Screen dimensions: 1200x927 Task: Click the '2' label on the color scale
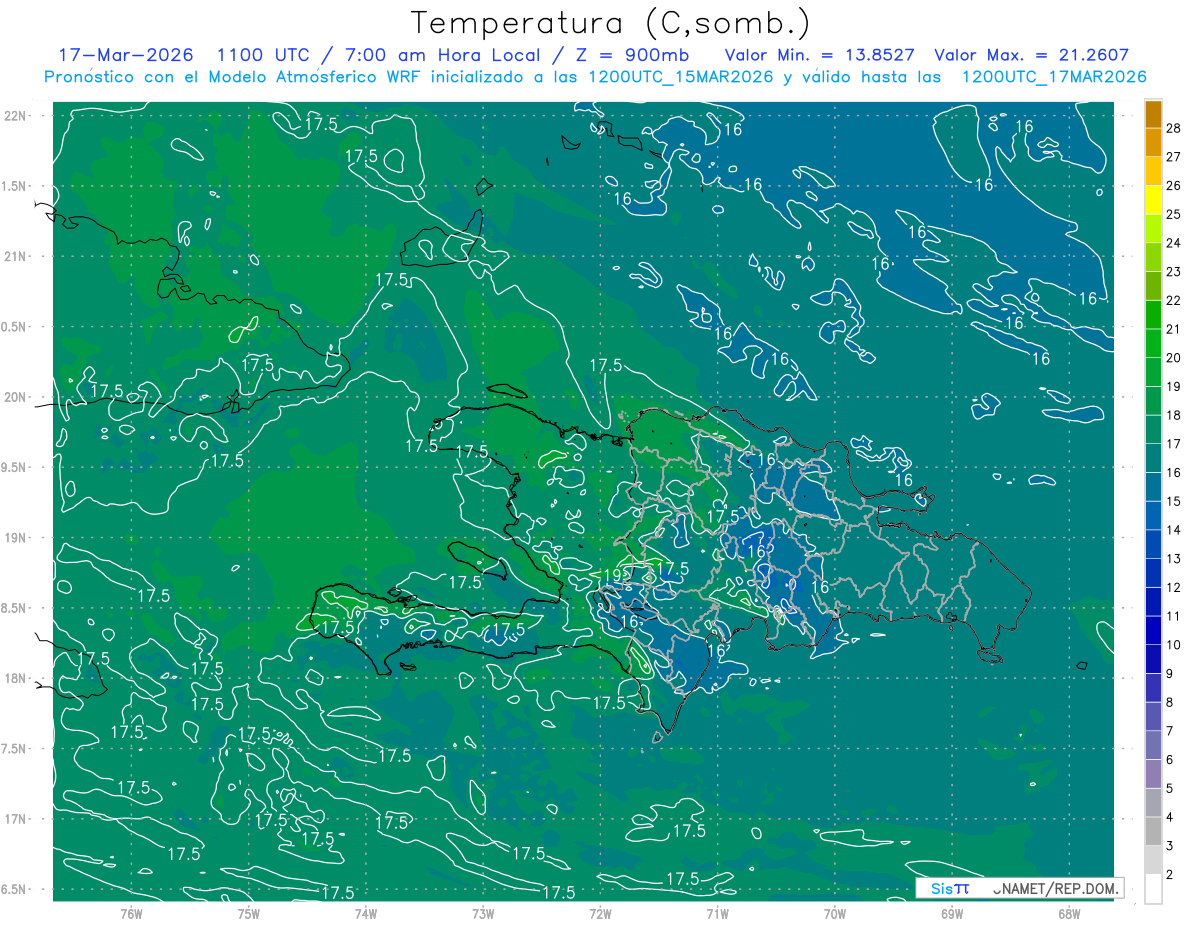(1171, 875)
